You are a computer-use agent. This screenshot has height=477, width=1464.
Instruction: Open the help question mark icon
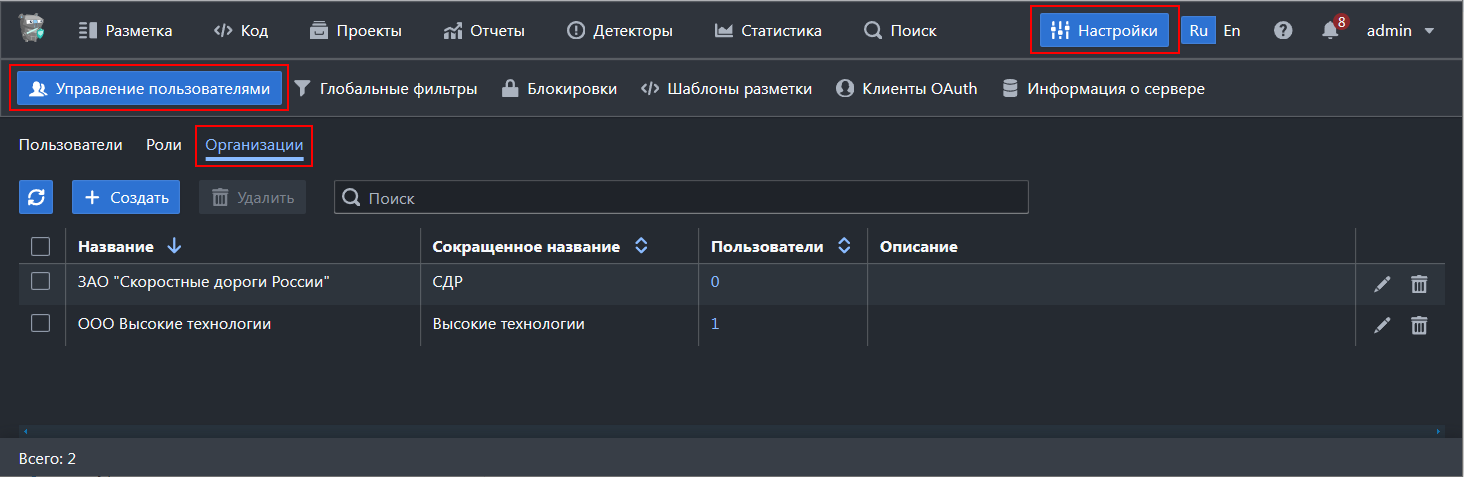tap(1283, 31)
